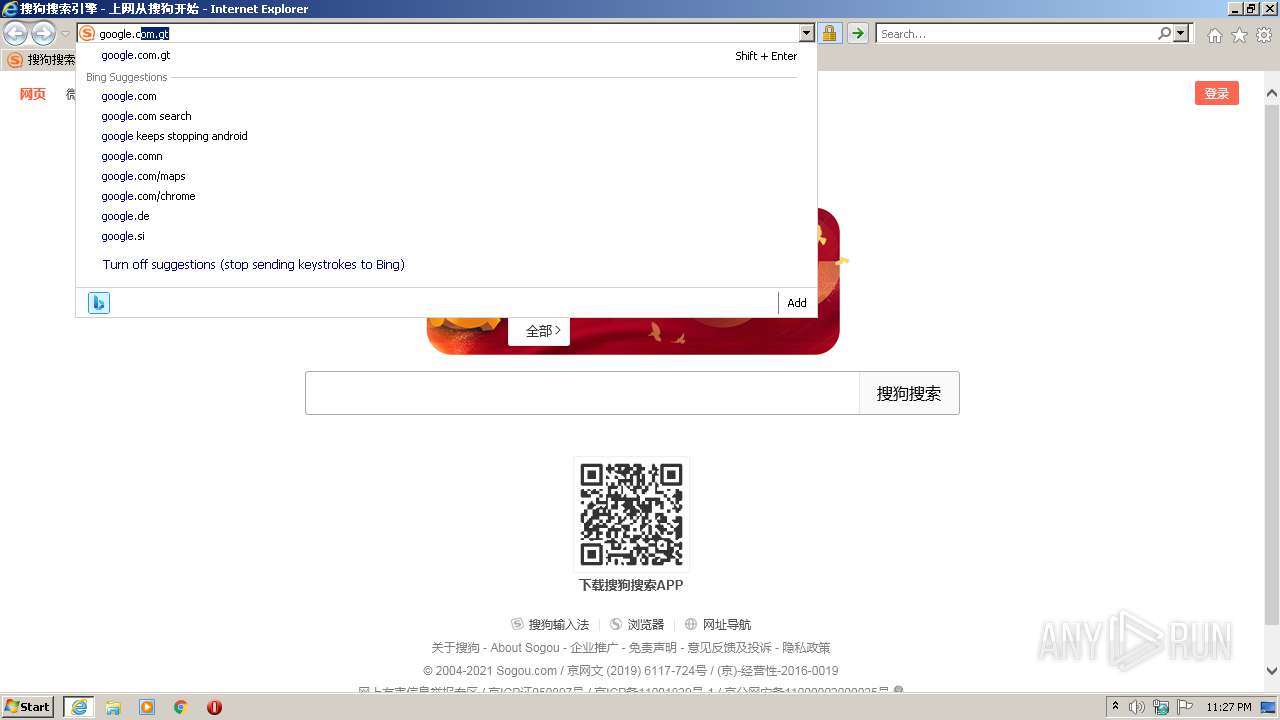Open the 关于搜狗 footer link
1280x720 pixels.
point(455,648)
